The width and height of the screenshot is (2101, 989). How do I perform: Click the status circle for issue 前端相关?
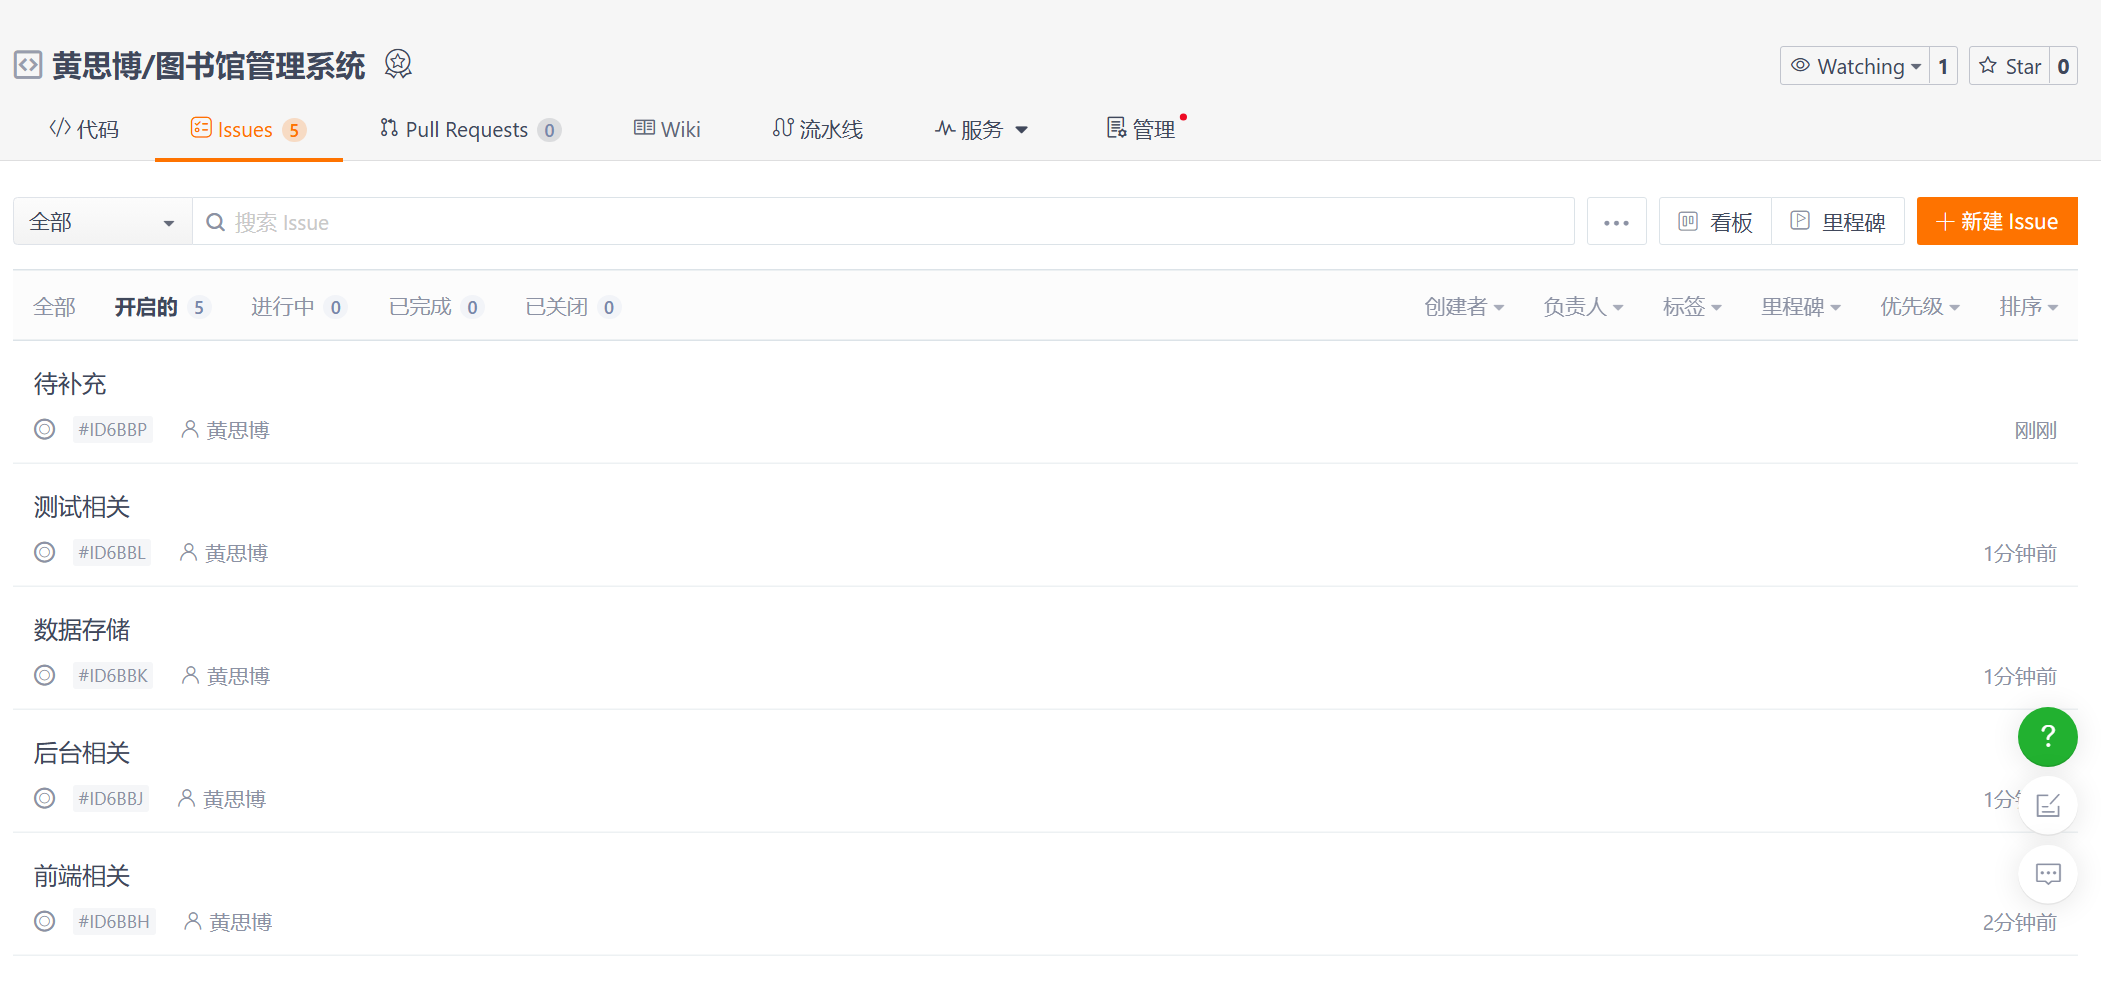pyautogui.click(x=45, y=921)
